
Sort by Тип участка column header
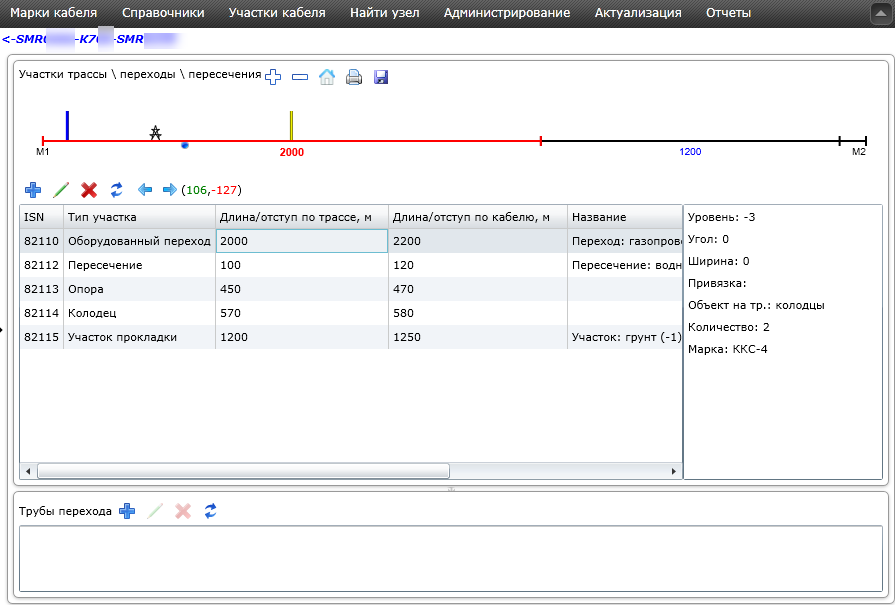point(139,217)
